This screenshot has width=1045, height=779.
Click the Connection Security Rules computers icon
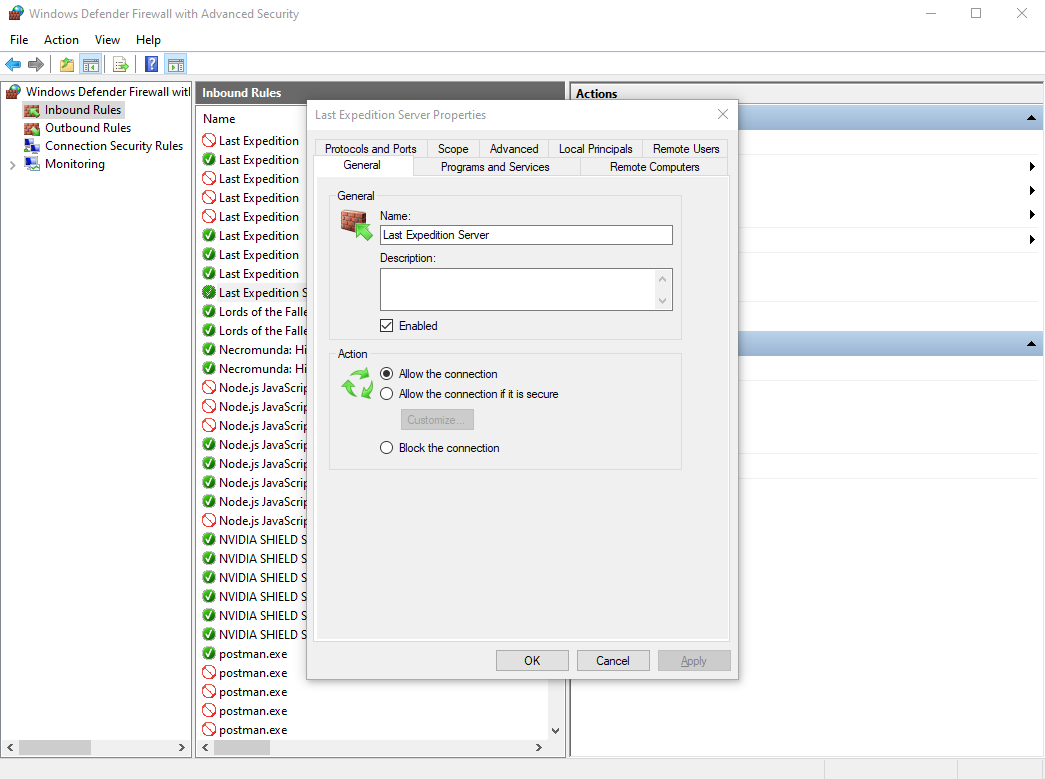(x=32, y=146)
